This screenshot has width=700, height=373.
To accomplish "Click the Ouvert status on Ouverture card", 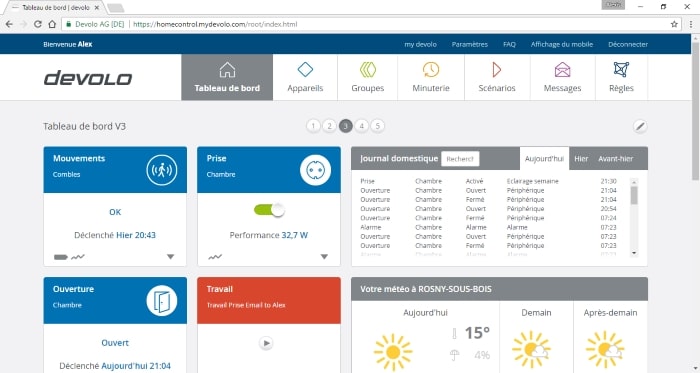I will click(115, 343).
